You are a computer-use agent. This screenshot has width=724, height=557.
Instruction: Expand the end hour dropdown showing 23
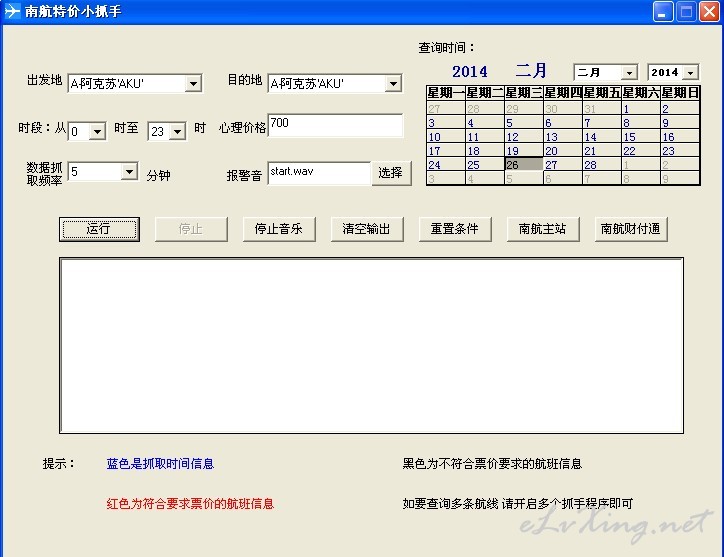point(178,132)
